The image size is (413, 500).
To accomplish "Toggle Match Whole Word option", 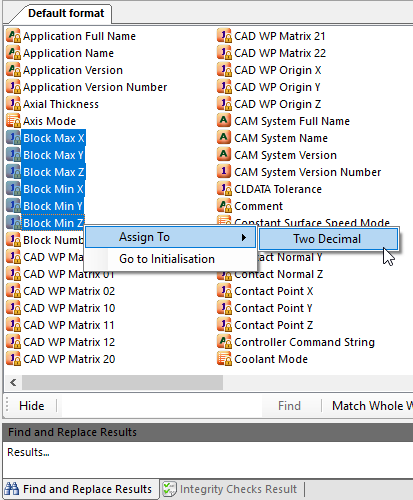I will click(x=372, y=406).
